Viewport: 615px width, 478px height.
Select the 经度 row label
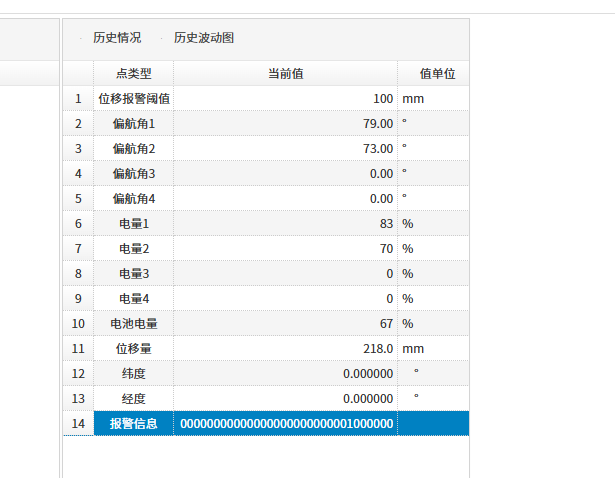(133, 399)
